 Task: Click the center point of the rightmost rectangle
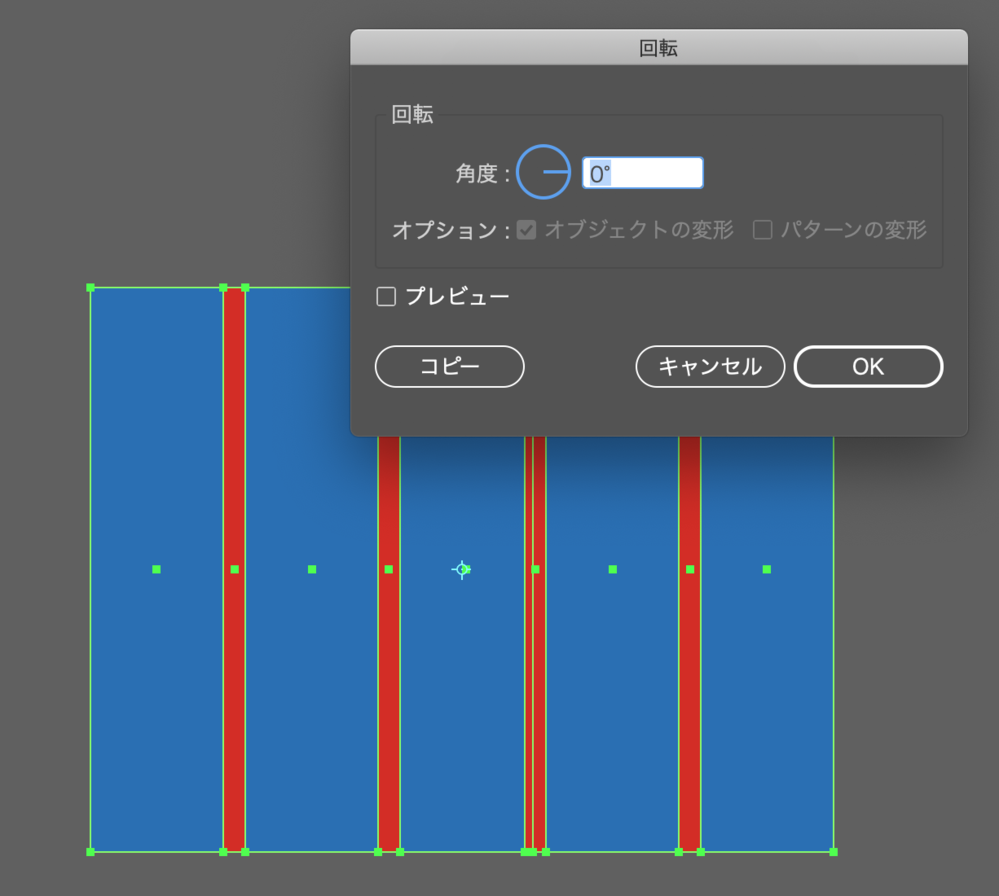click(x=766, y=569)
